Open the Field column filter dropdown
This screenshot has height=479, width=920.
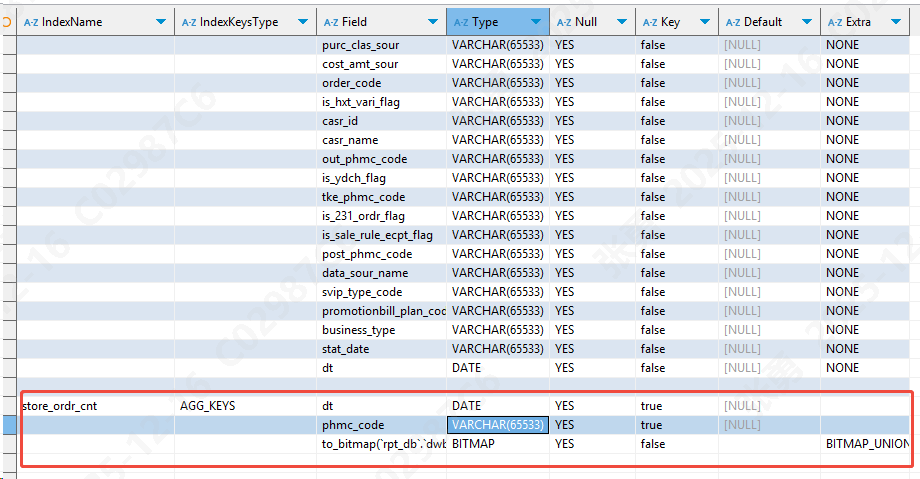click(433, 22)
